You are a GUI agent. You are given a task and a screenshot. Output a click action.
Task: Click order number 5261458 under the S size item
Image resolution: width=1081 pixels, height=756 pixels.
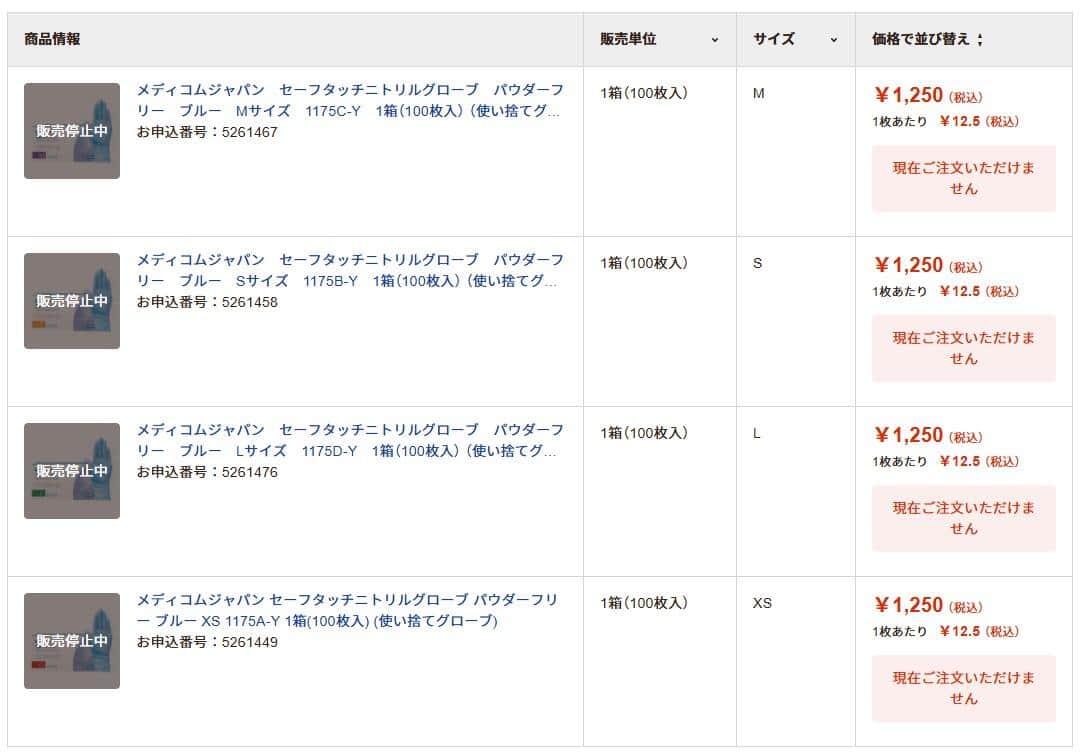point(210,301)
